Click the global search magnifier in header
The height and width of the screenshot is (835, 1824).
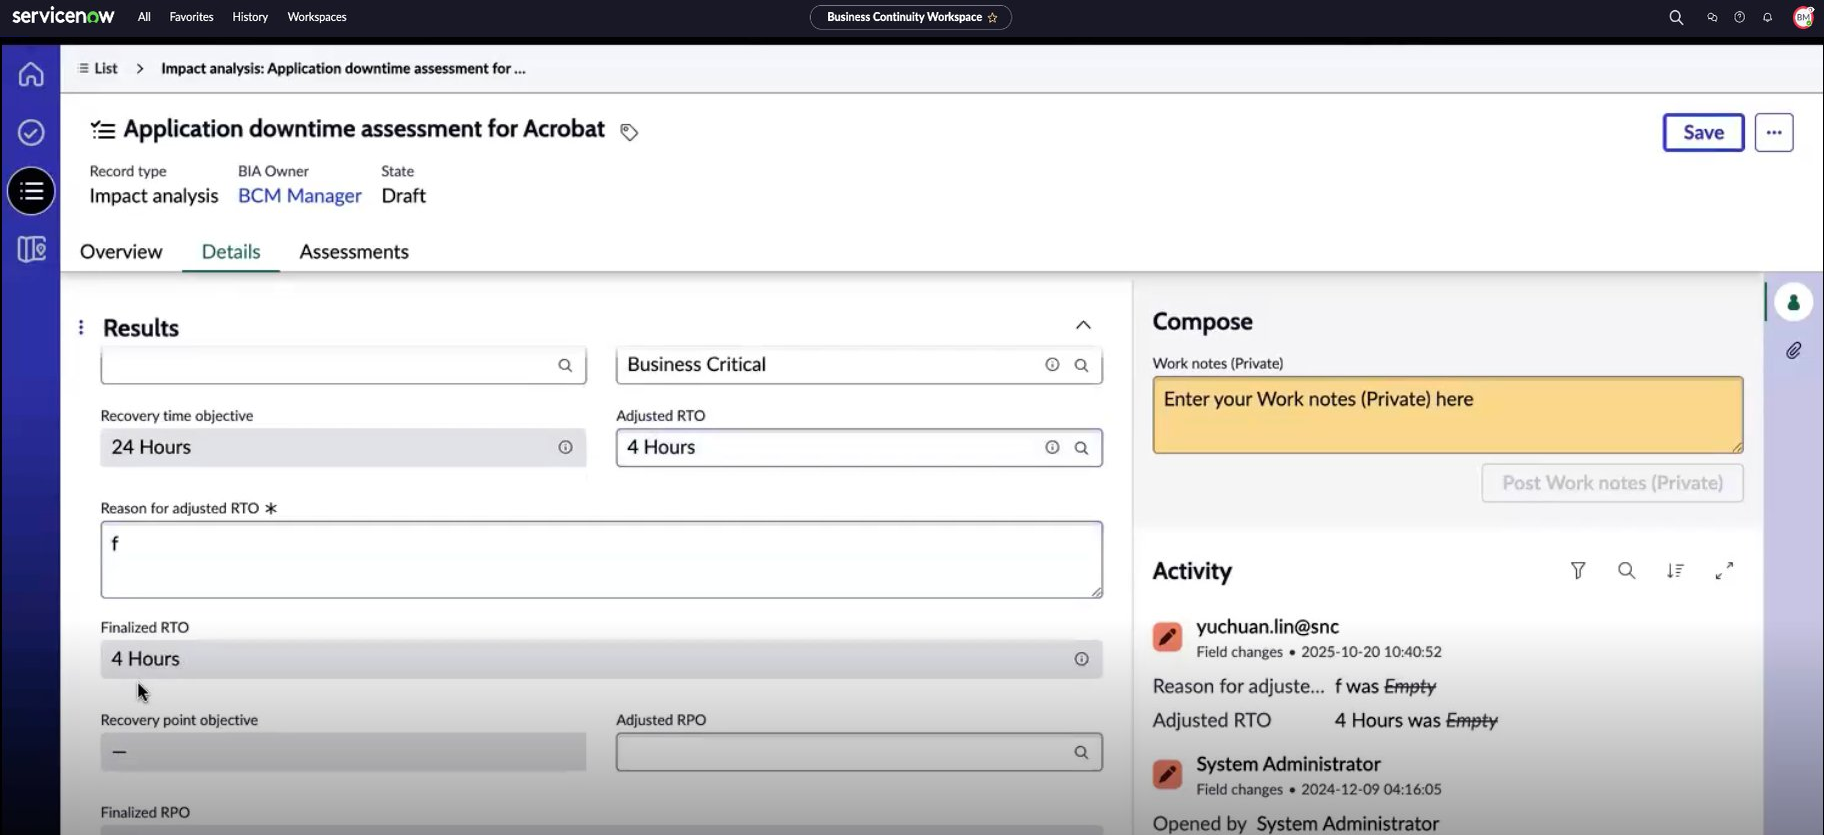1676,17
